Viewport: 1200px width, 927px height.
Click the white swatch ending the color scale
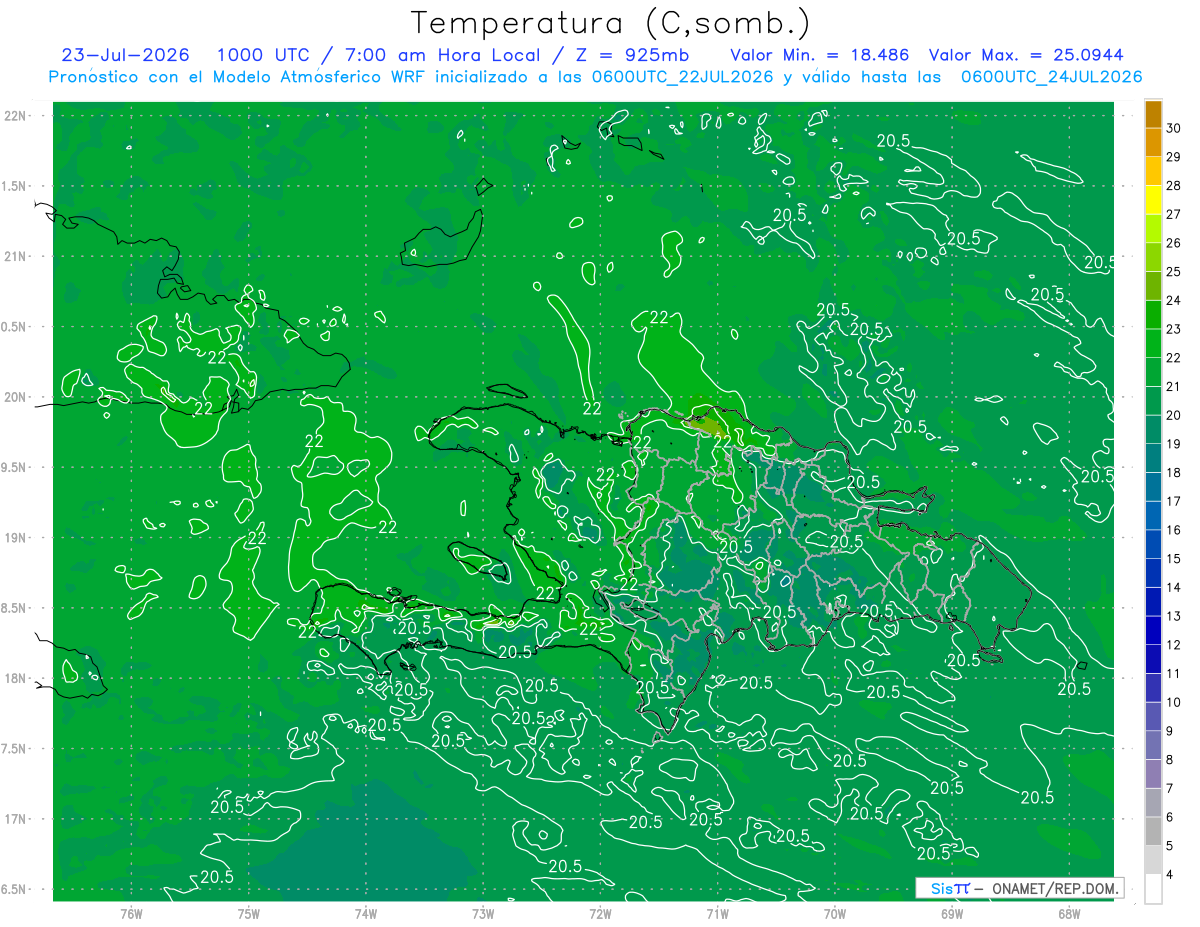(x=1153, y=889)
